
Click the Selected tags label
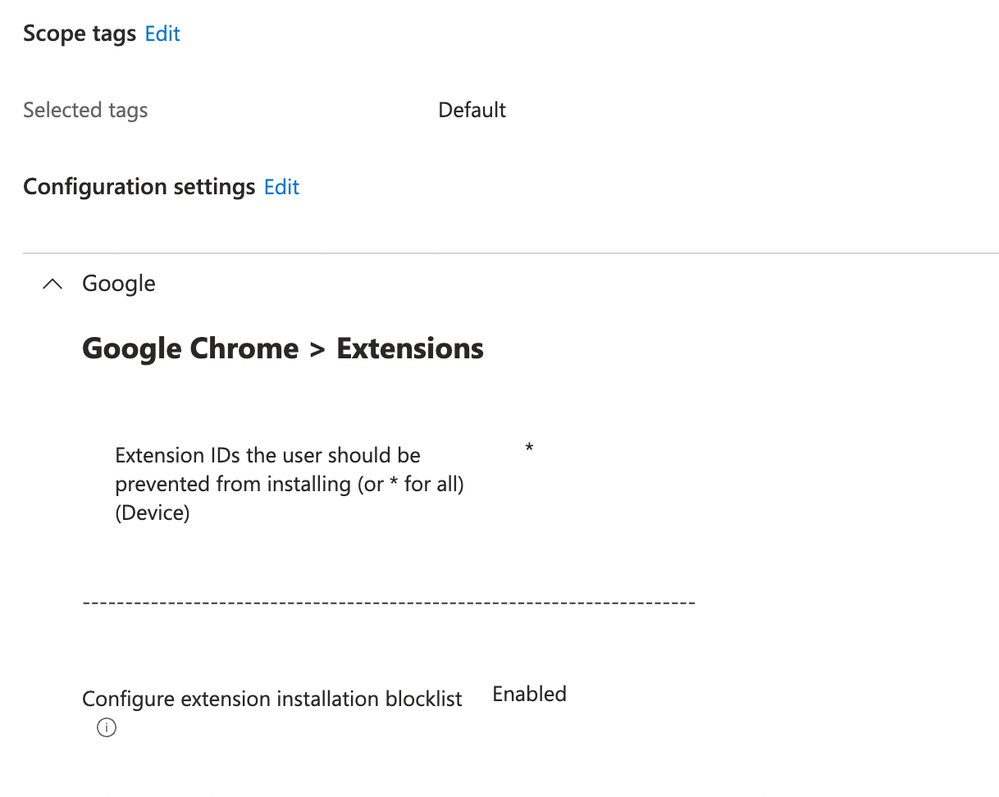(x=85, y=110)
